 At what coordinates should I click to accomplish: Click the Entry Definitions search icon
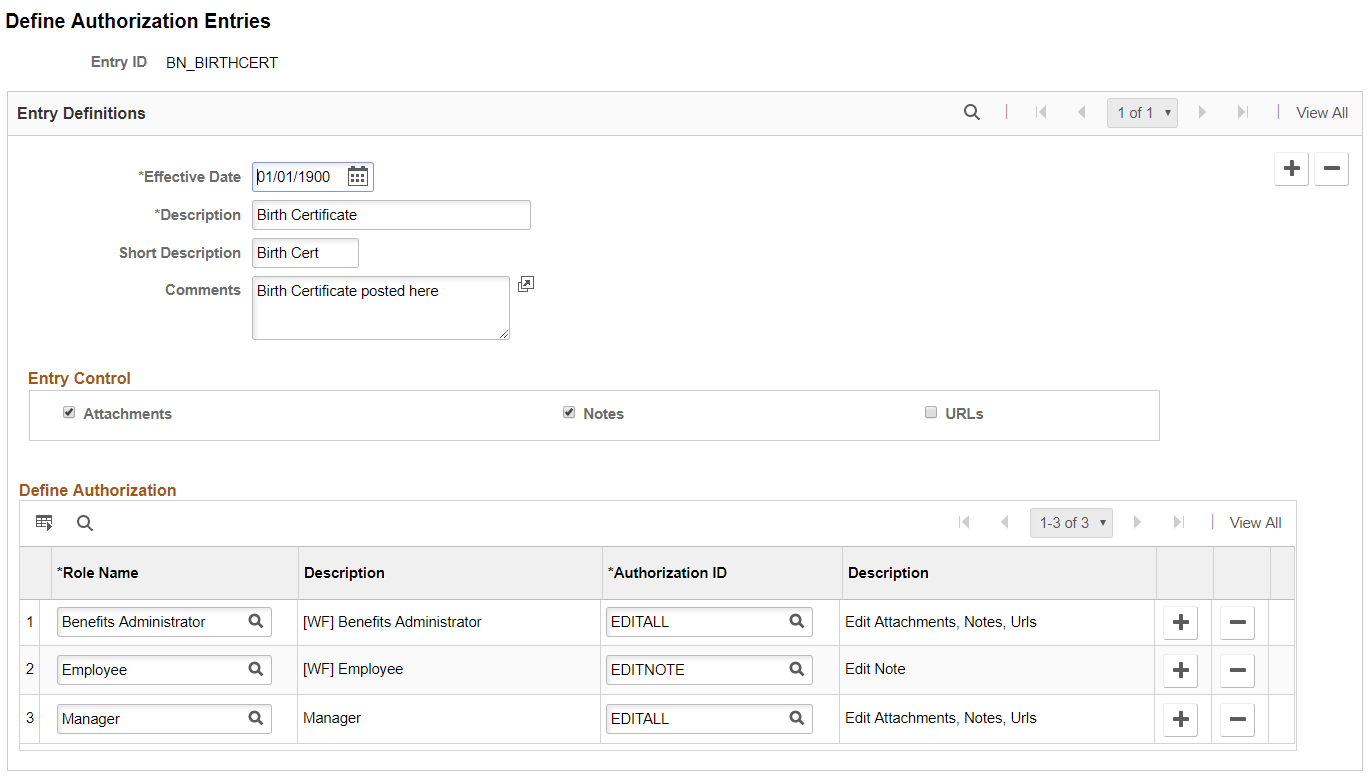[972, 113]
